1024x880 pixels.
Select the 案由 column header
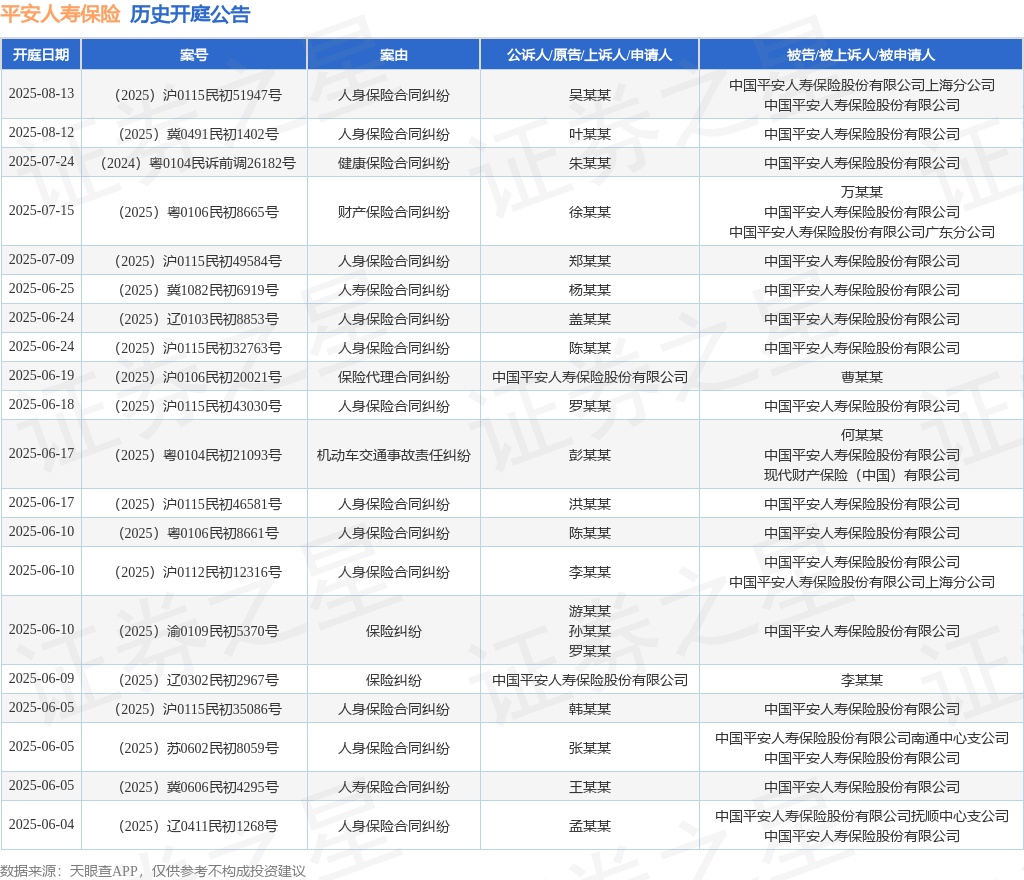coord(394,55)
